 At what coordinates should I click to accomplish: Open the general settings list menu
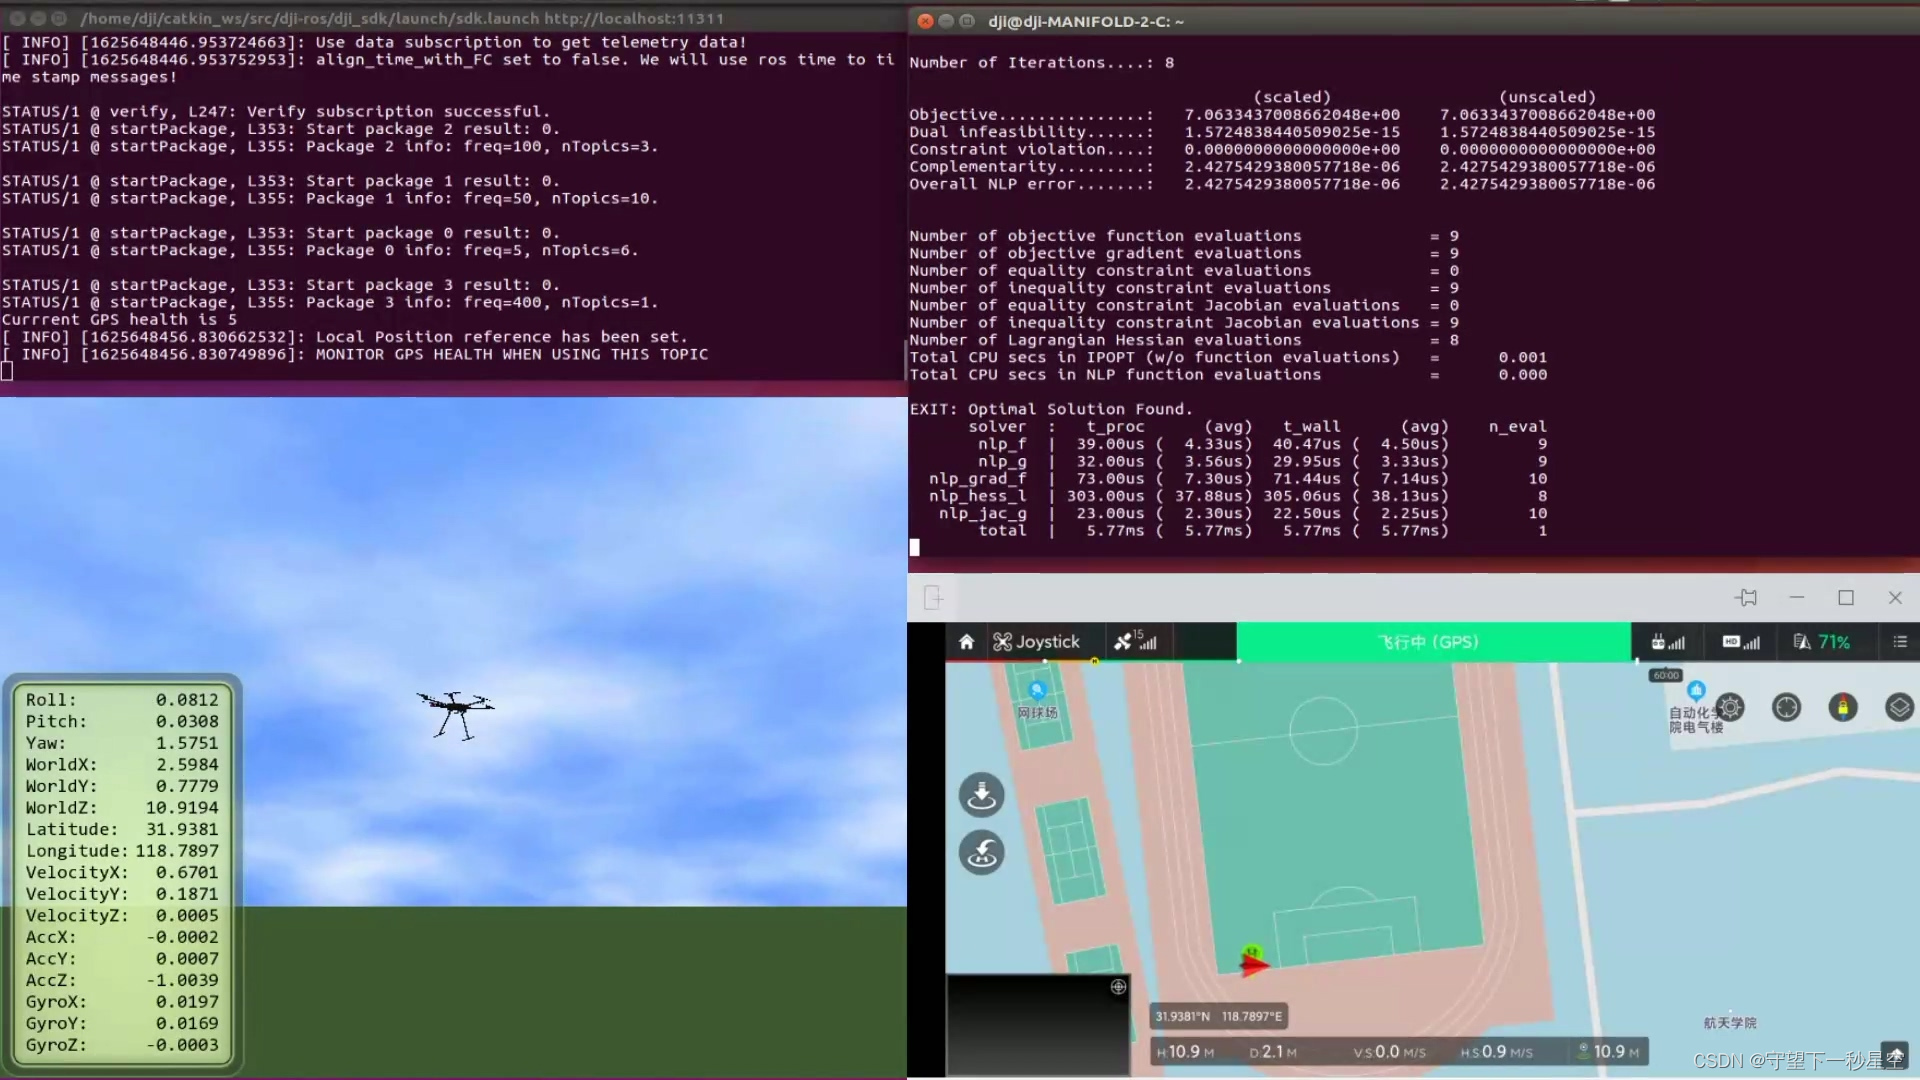[x=1899, y=642]
